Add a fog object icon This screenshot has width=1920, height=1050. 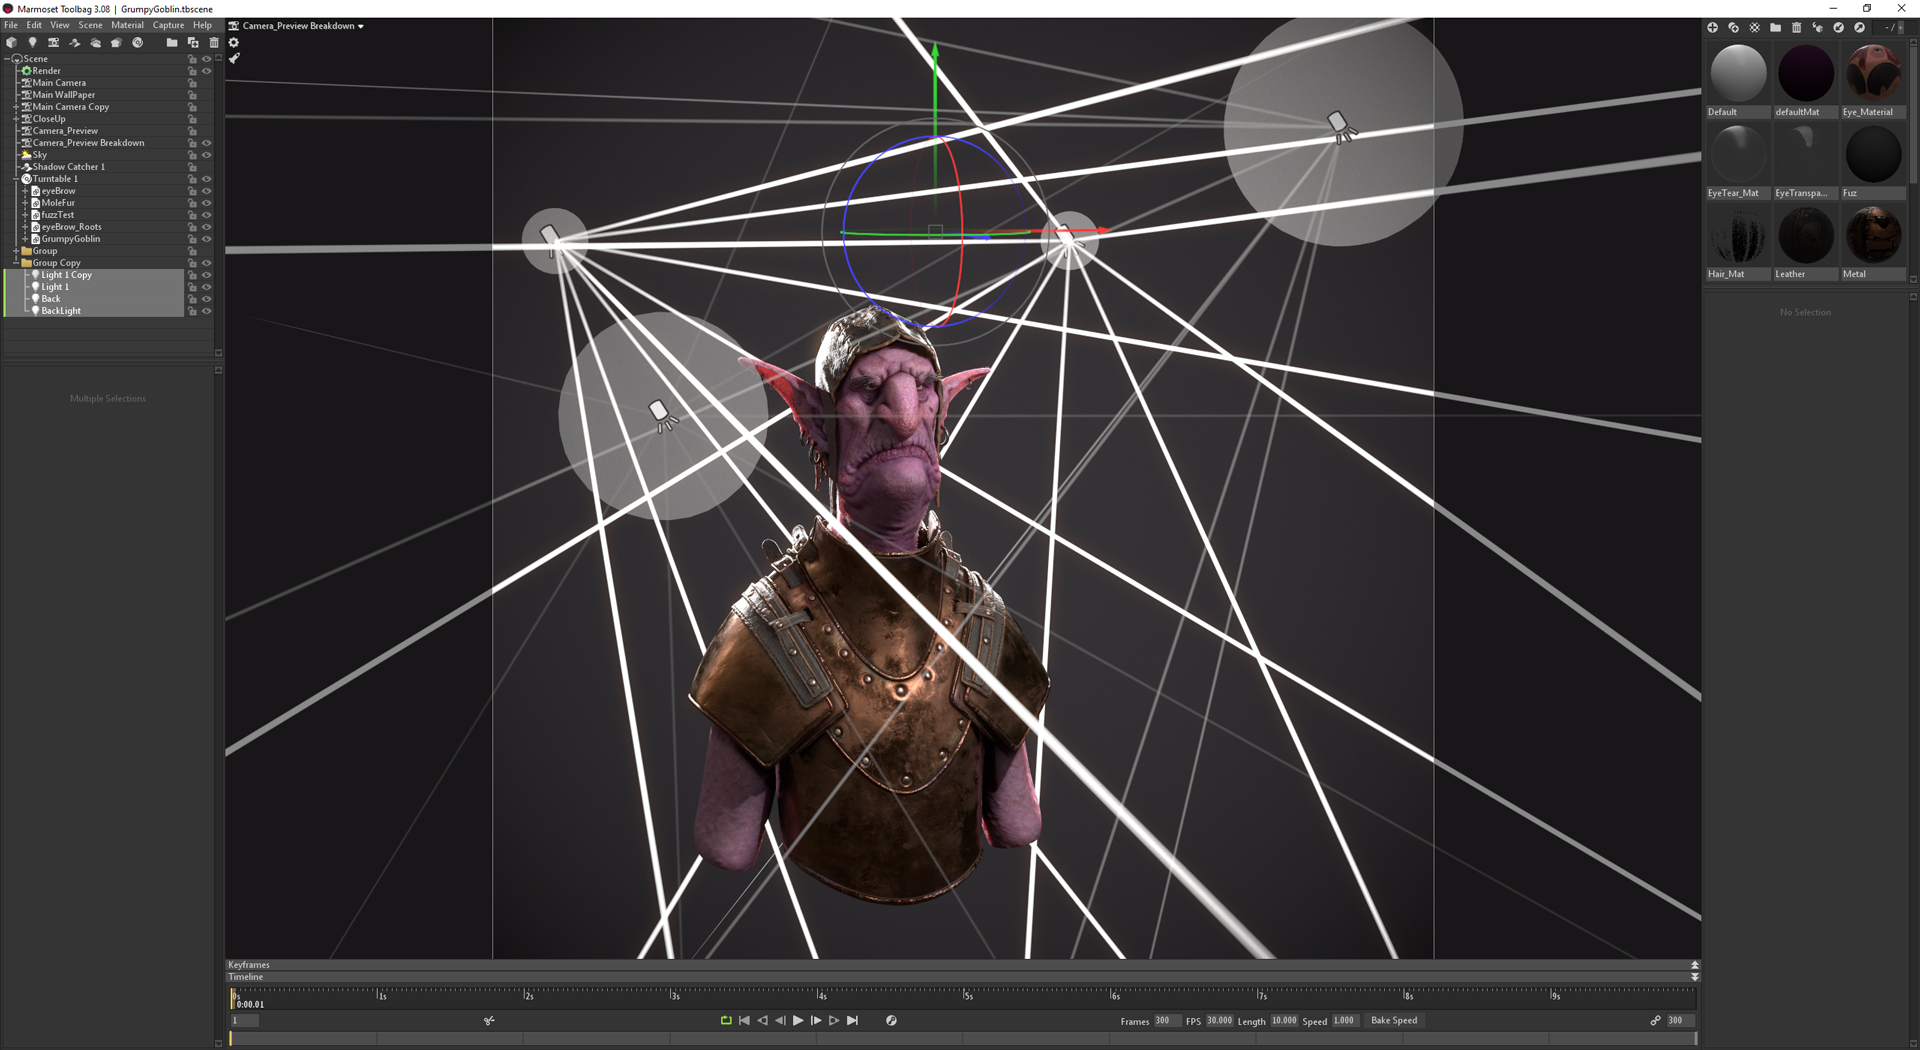click(96, 43)
